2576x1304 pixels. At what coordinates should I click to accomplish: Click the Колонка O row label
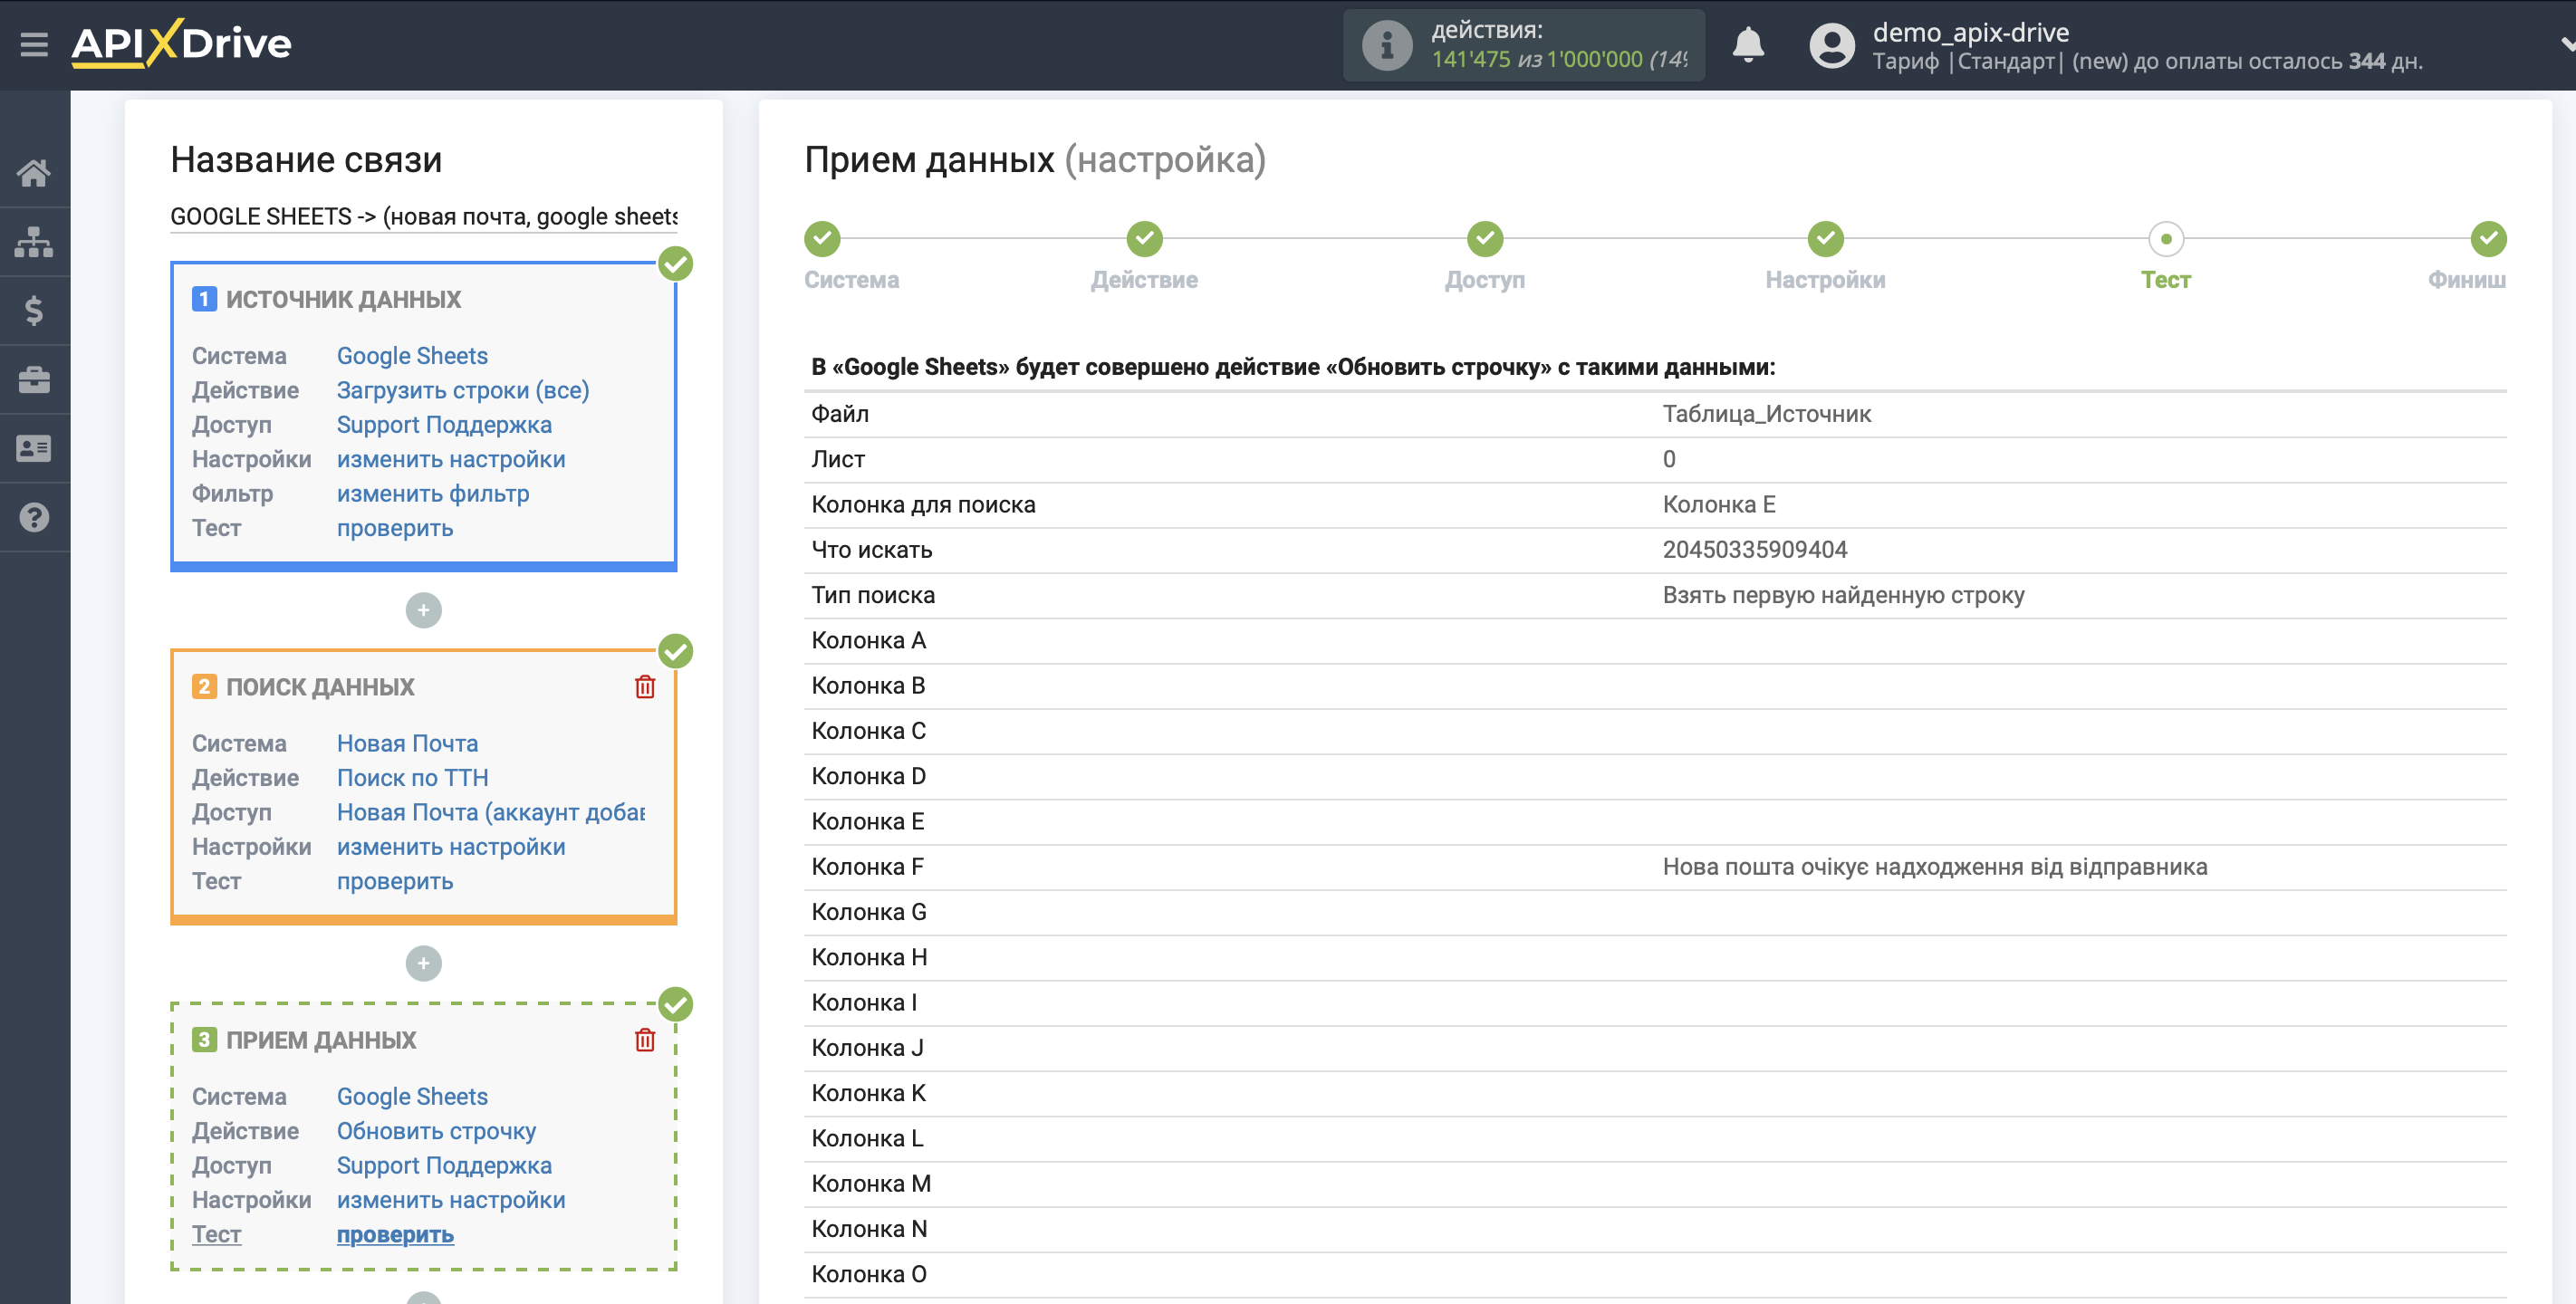(869, 1275)
